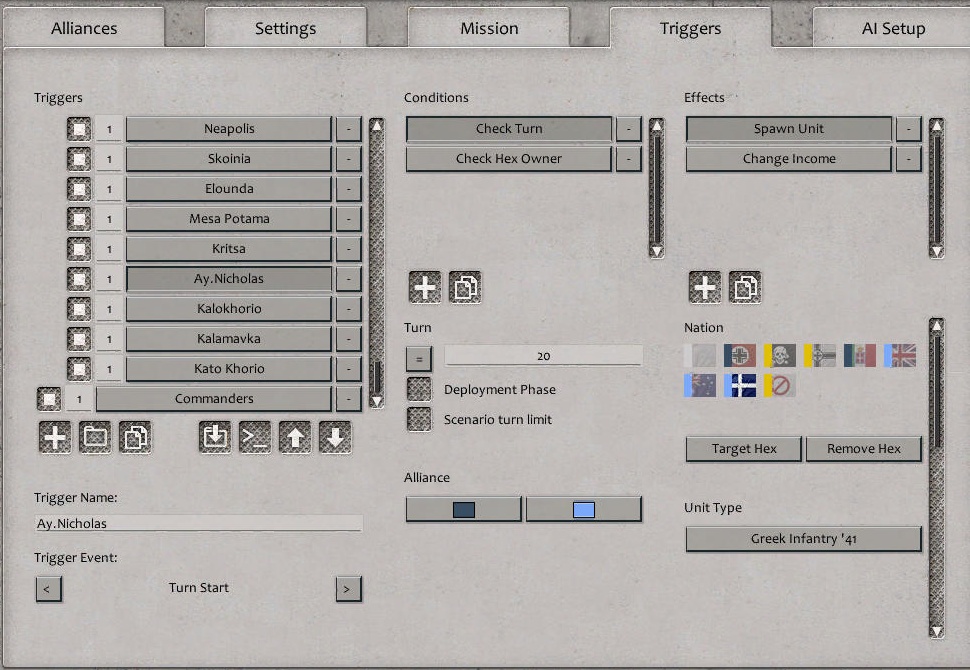Move selected trigger up with arrow icon

point(295,437)
